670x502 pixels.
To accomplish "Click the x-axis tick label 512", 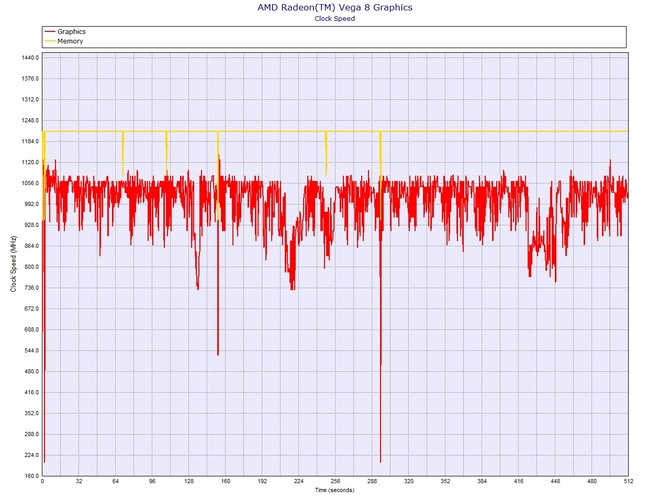I will click(628, 481).
